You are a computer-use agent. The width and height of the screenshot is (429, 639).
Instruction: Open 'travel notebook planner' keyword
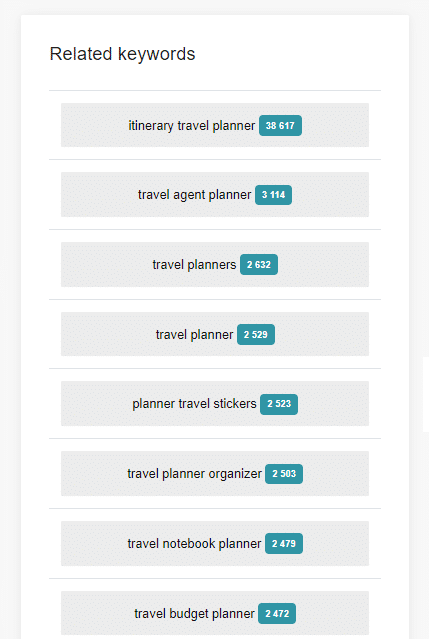click(194, 544)
